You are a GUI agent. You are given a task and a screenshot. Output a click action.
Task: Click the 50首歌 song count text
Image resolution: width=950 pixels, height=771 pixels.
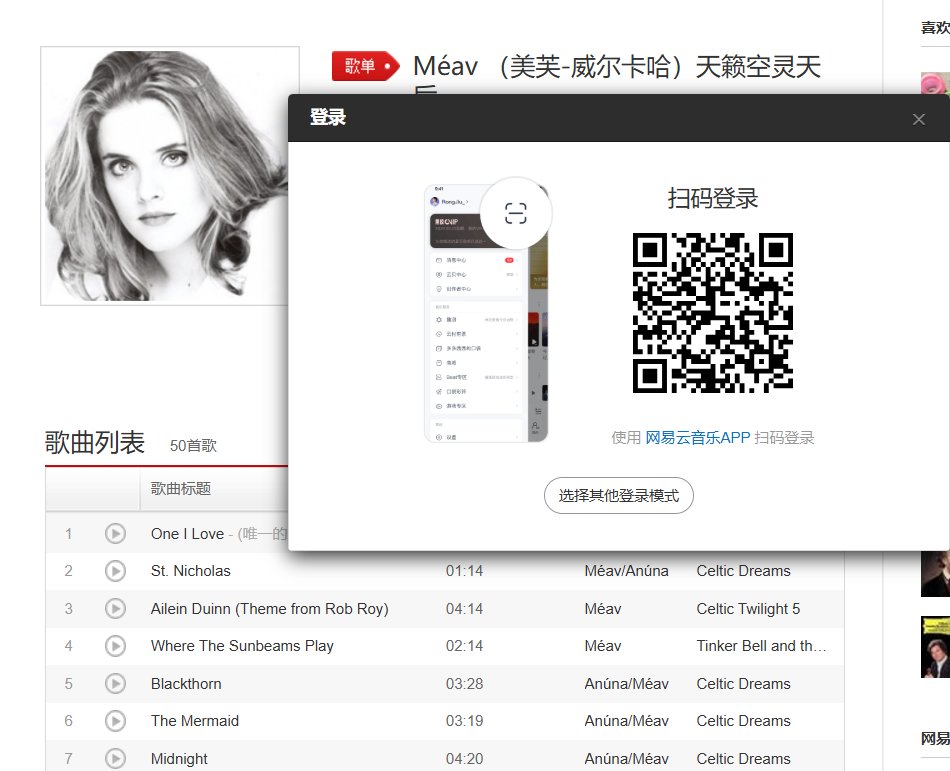tap(193, 446)
